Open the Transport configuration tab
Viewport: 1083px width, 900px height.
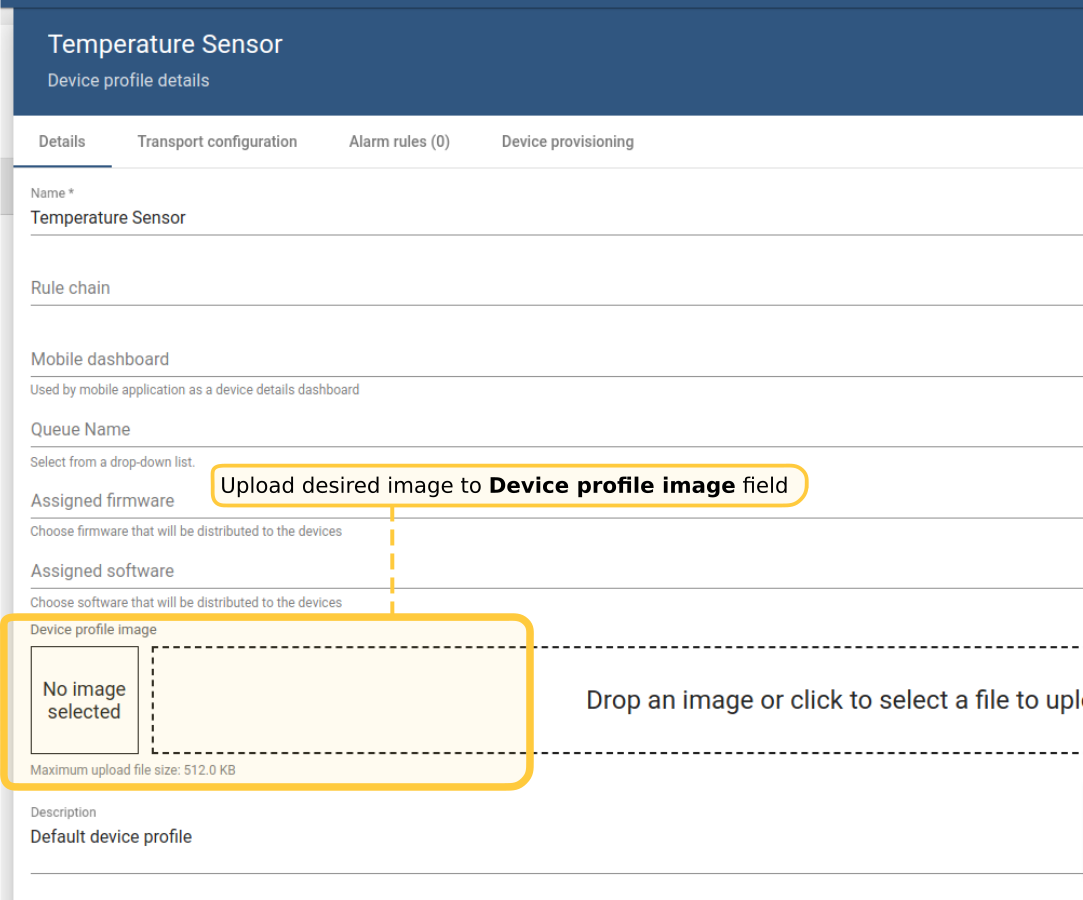[x=217, y=142]
